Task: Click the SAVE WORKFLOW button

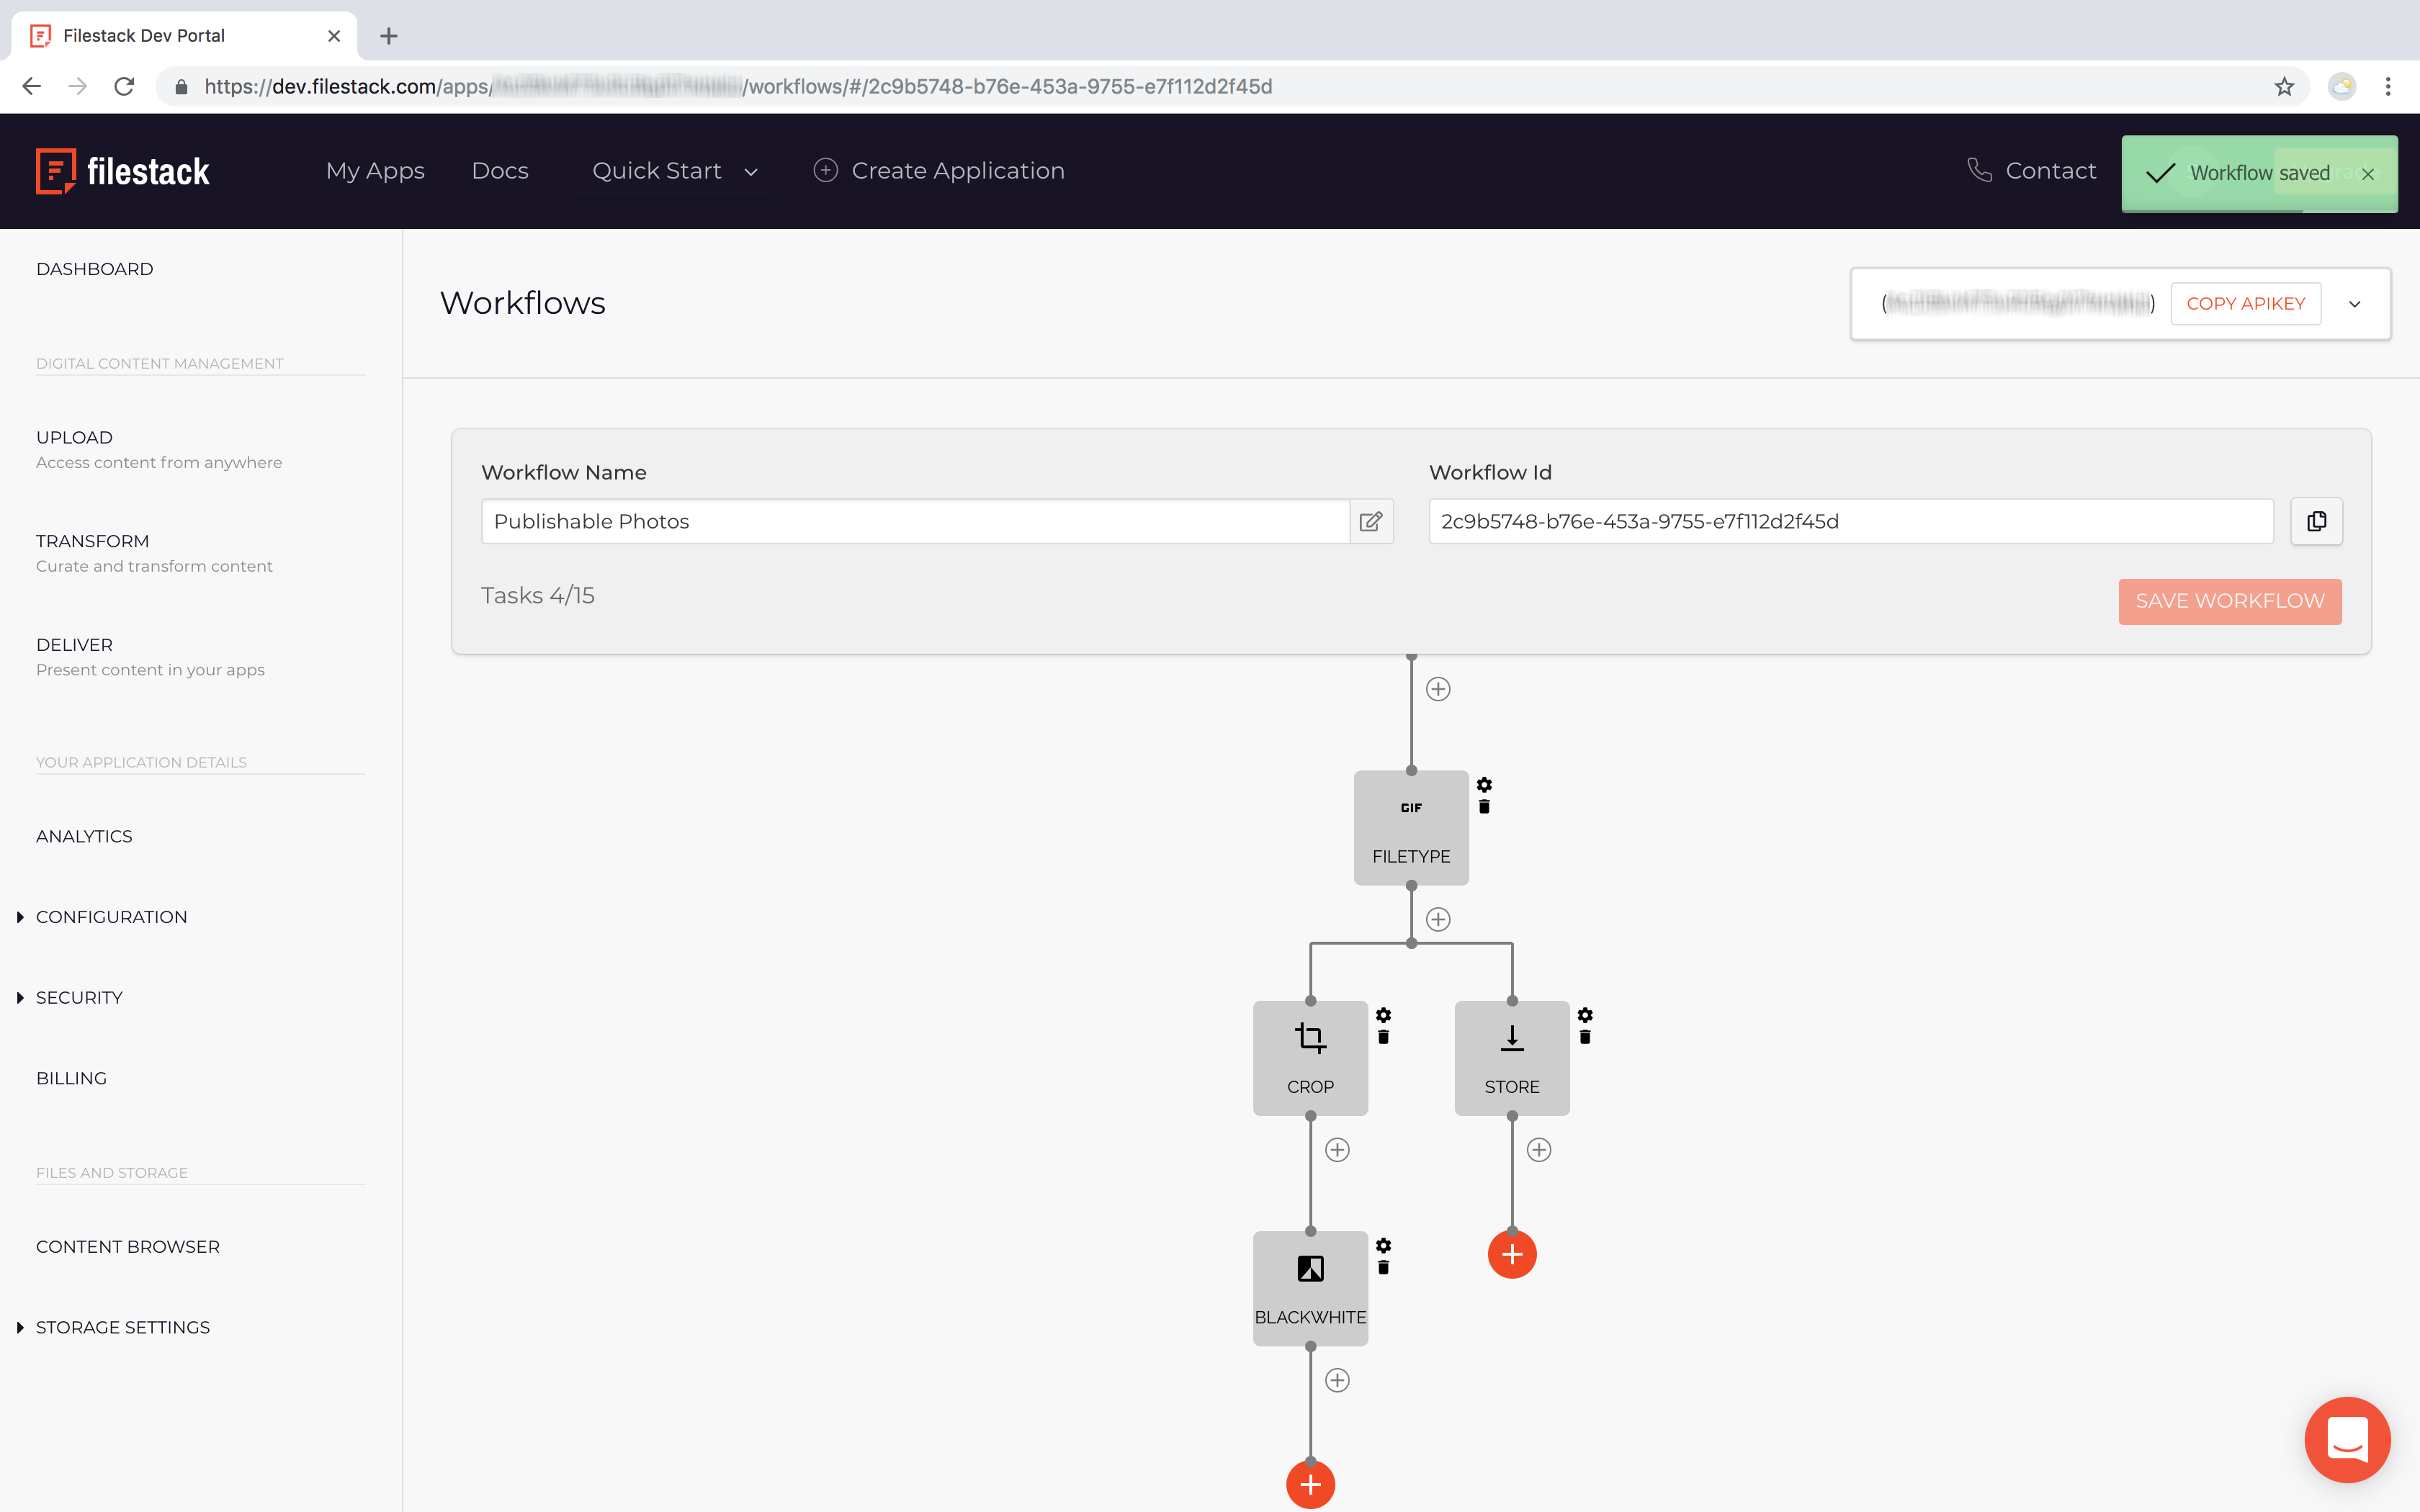Action: [x=2230, y=601]
